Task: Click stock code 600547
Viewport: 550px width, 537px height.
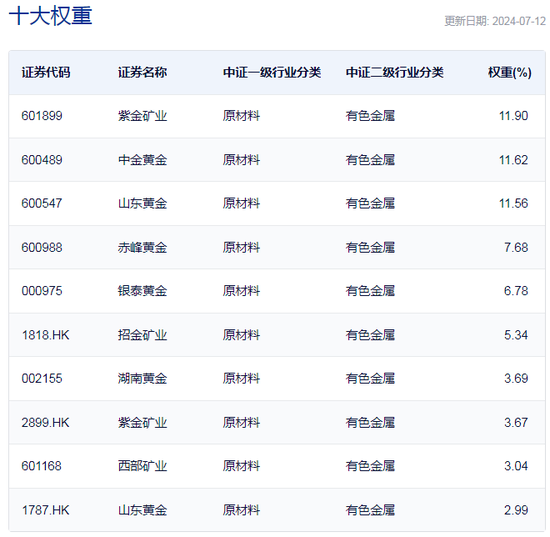Action: point(42,203)
